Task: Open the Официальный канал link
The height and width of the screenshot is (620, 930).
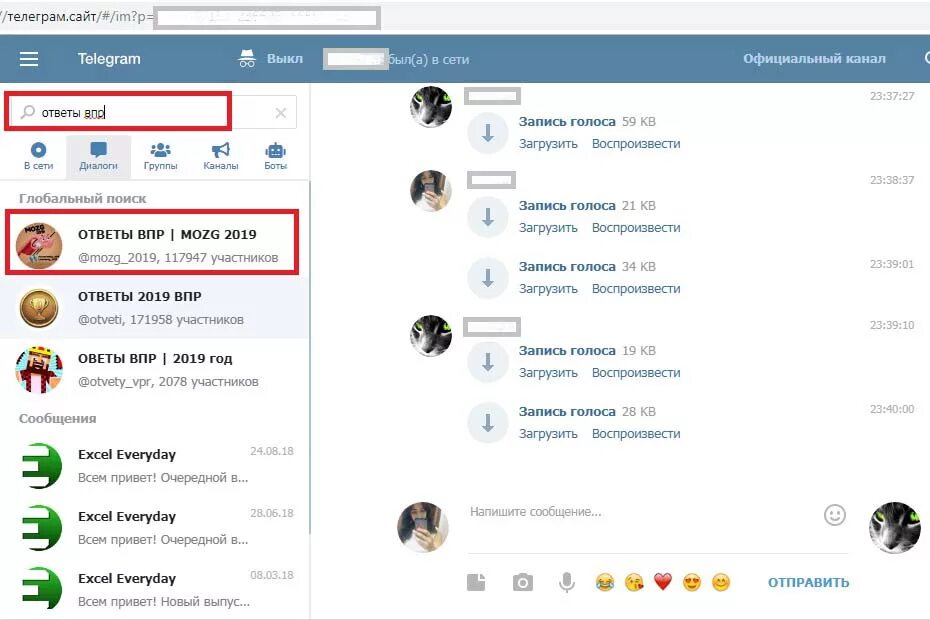Action: point(814,59)
